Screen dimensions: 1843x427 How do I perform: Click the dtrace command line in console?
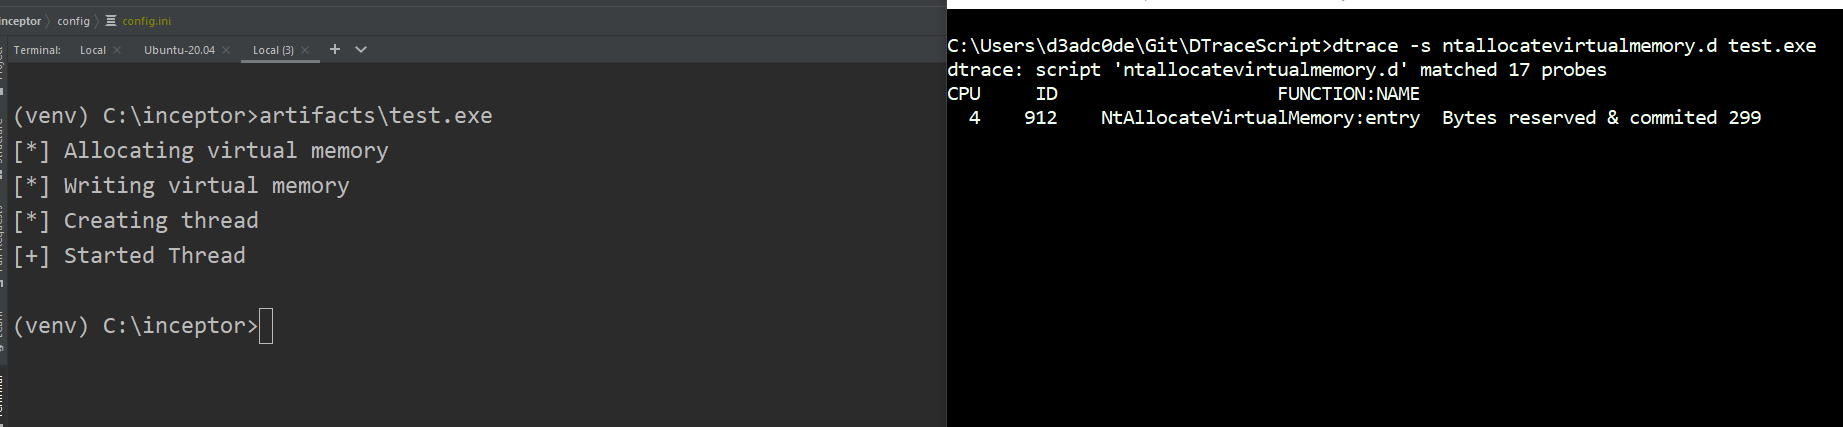(1381, 46)
